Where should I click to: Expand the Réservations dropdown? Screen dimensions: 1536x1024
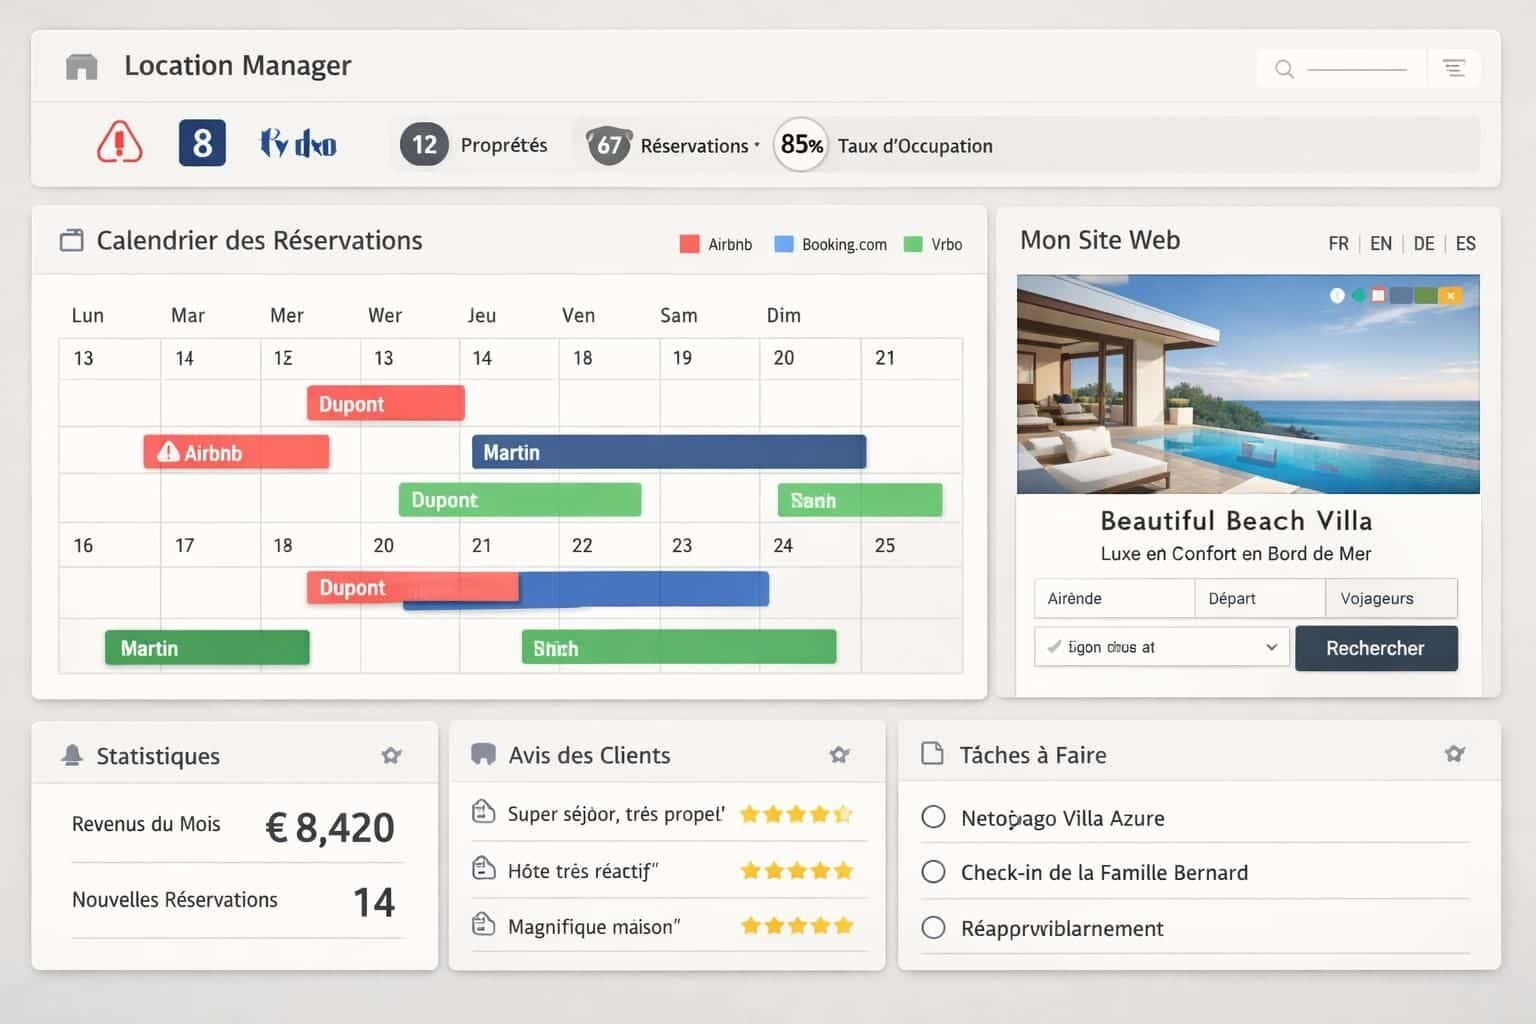[754, 146]
